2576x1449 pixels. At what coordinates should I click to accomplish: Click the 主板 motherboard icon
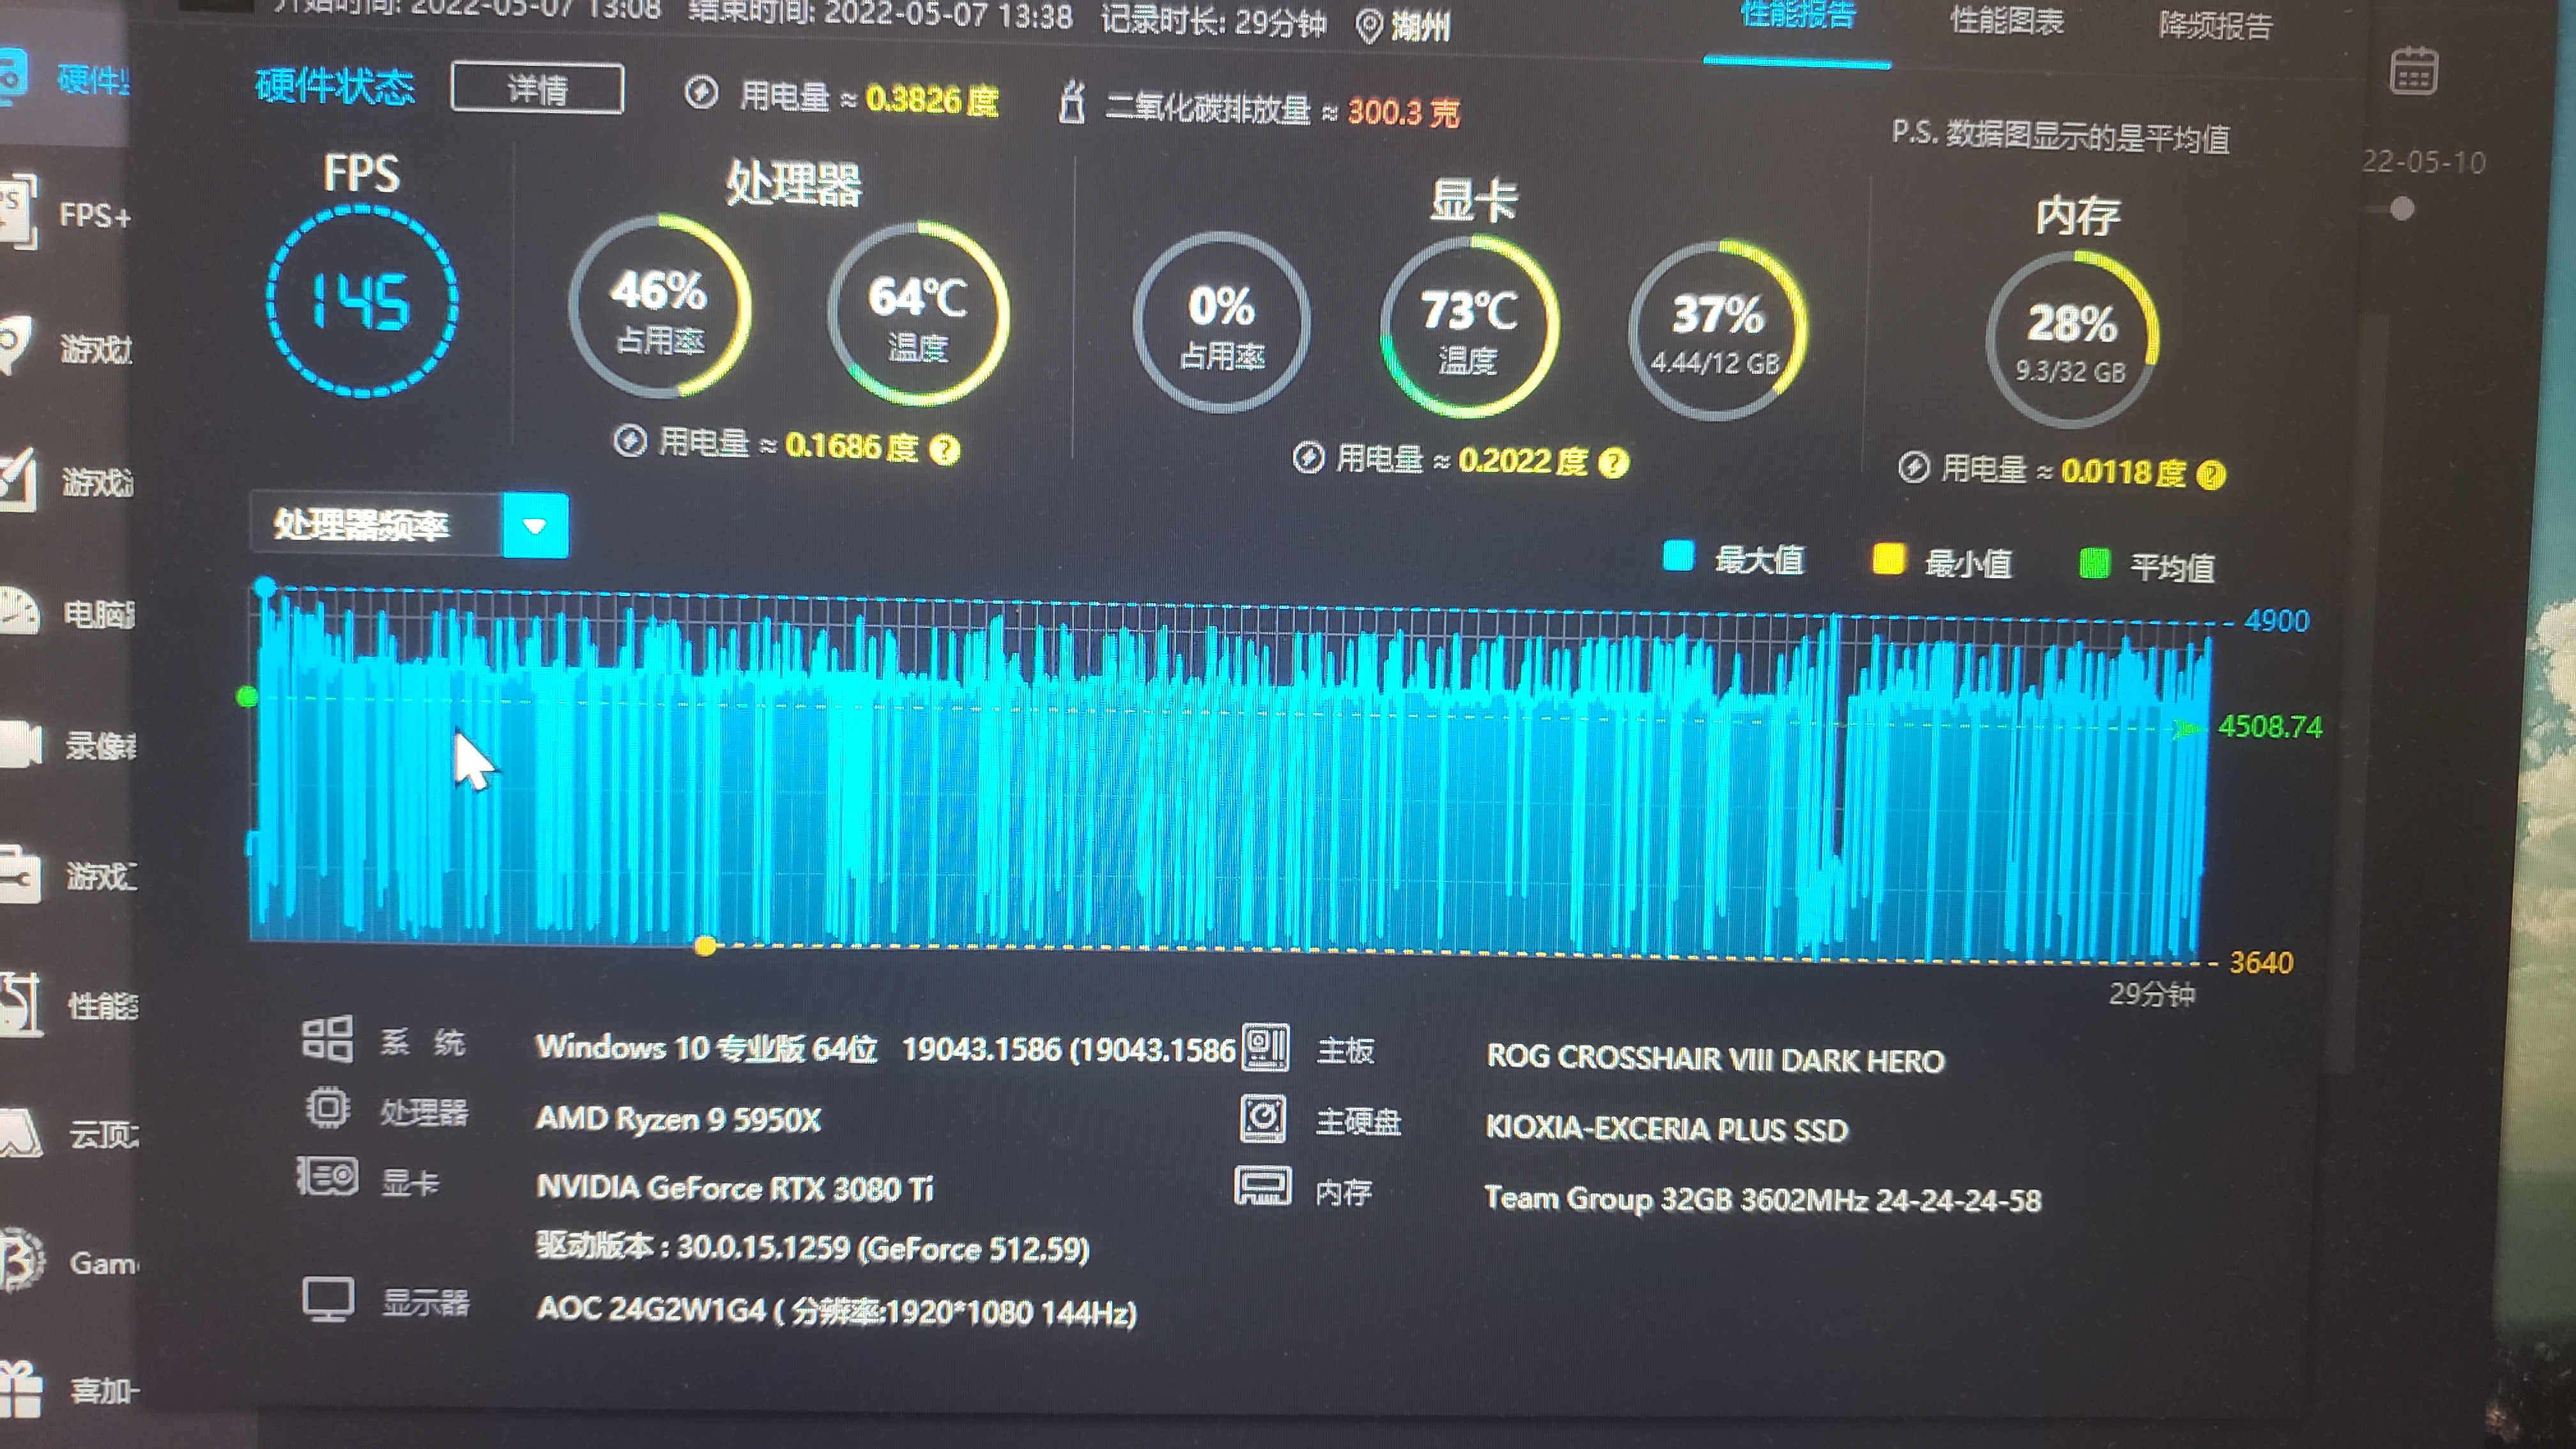tap(1265, 1047)
